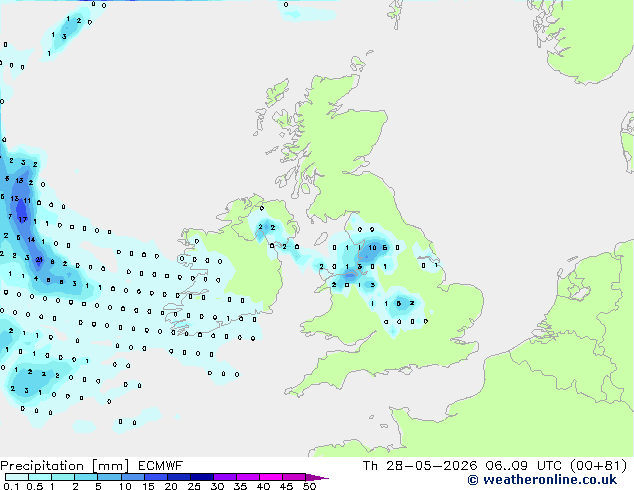Click the map value '17' over Atlantic
This screenshot has width=634, height=490.
pyautogui.click(x=23, y=220)
